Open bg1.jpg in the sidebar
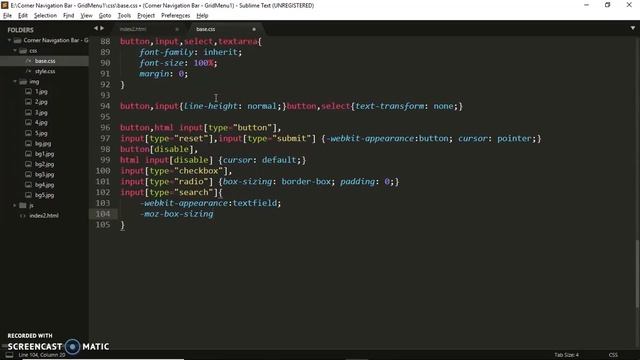This screenshot has height=360, width=640. click(44, 154)
